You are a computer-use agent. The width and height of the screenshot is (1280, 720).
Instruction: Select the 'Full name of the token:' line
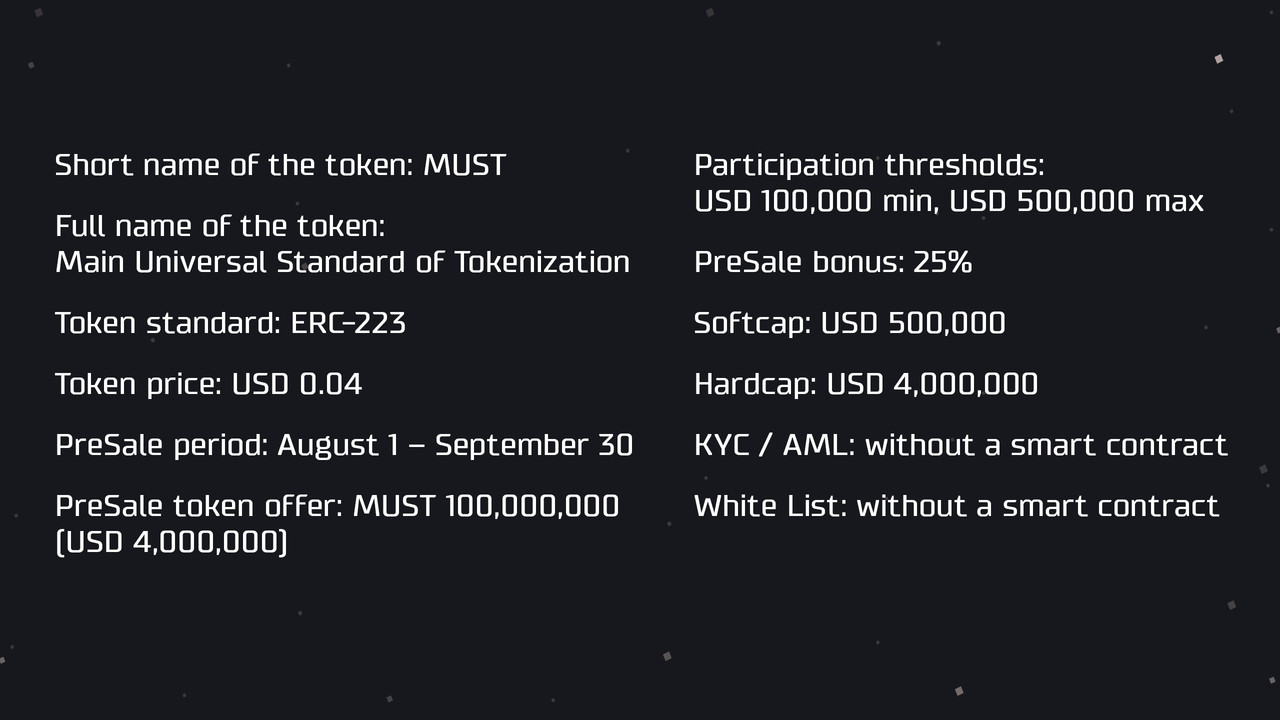point(220,226)
